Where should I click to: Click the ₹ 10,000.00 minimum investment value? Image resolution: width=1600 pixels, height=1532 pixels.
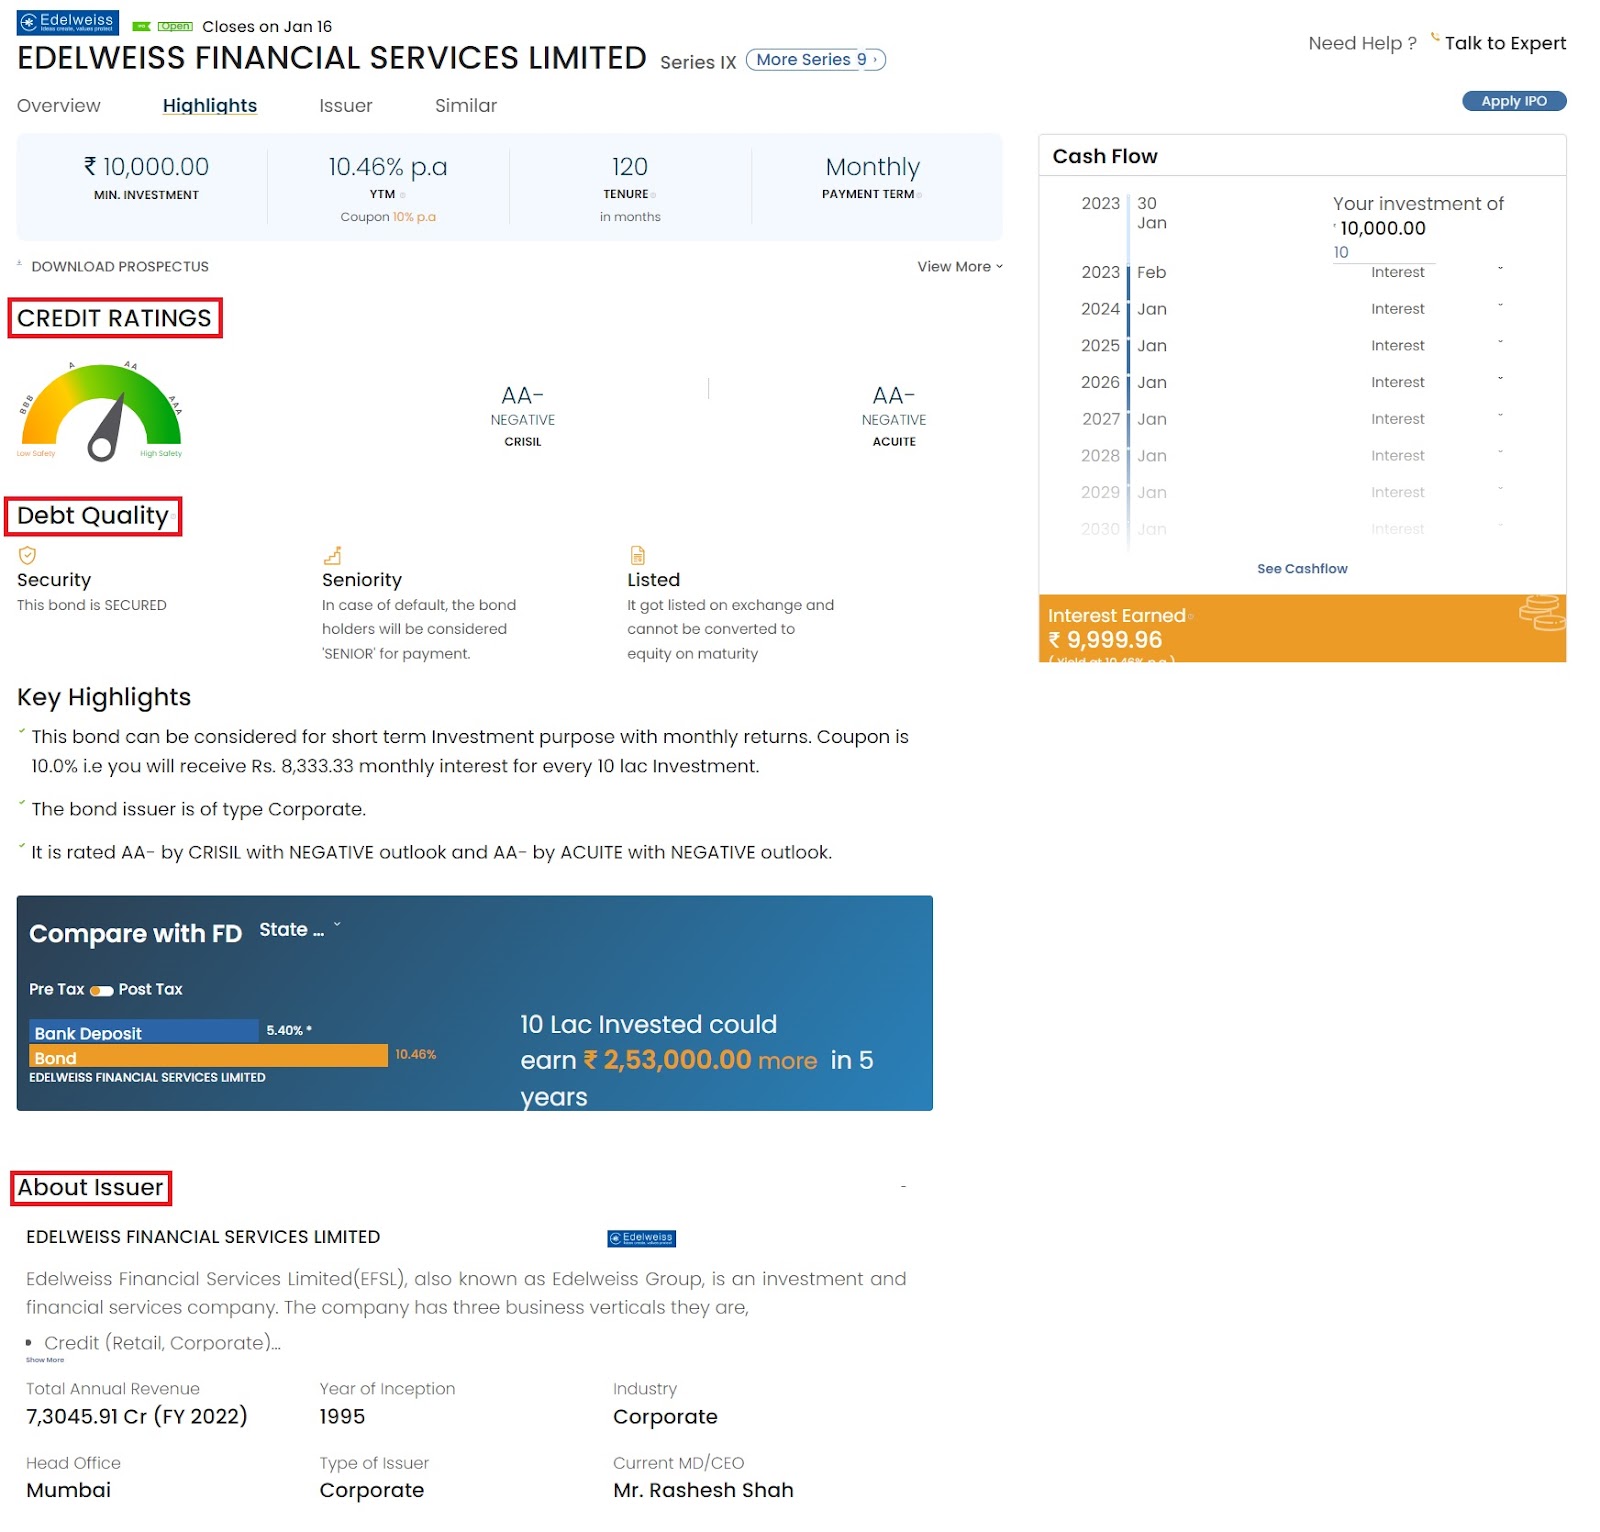coord(146,167)
